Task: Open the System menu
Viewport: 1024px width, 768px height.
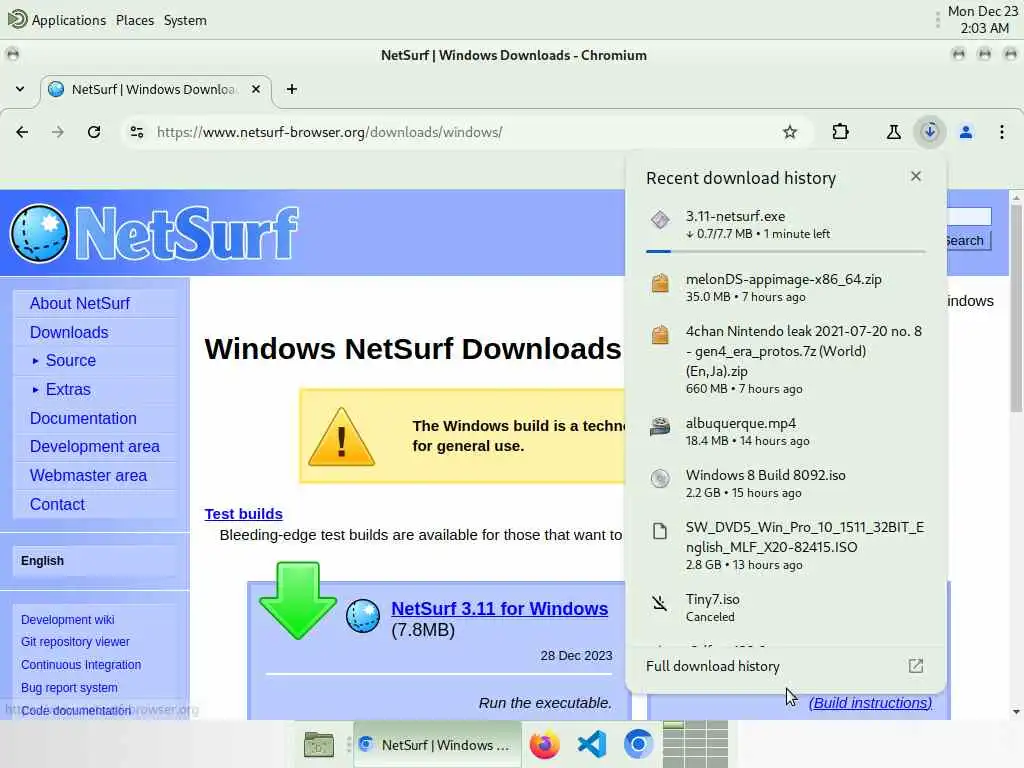Action: pyautogui.click(x=185, y=20)
